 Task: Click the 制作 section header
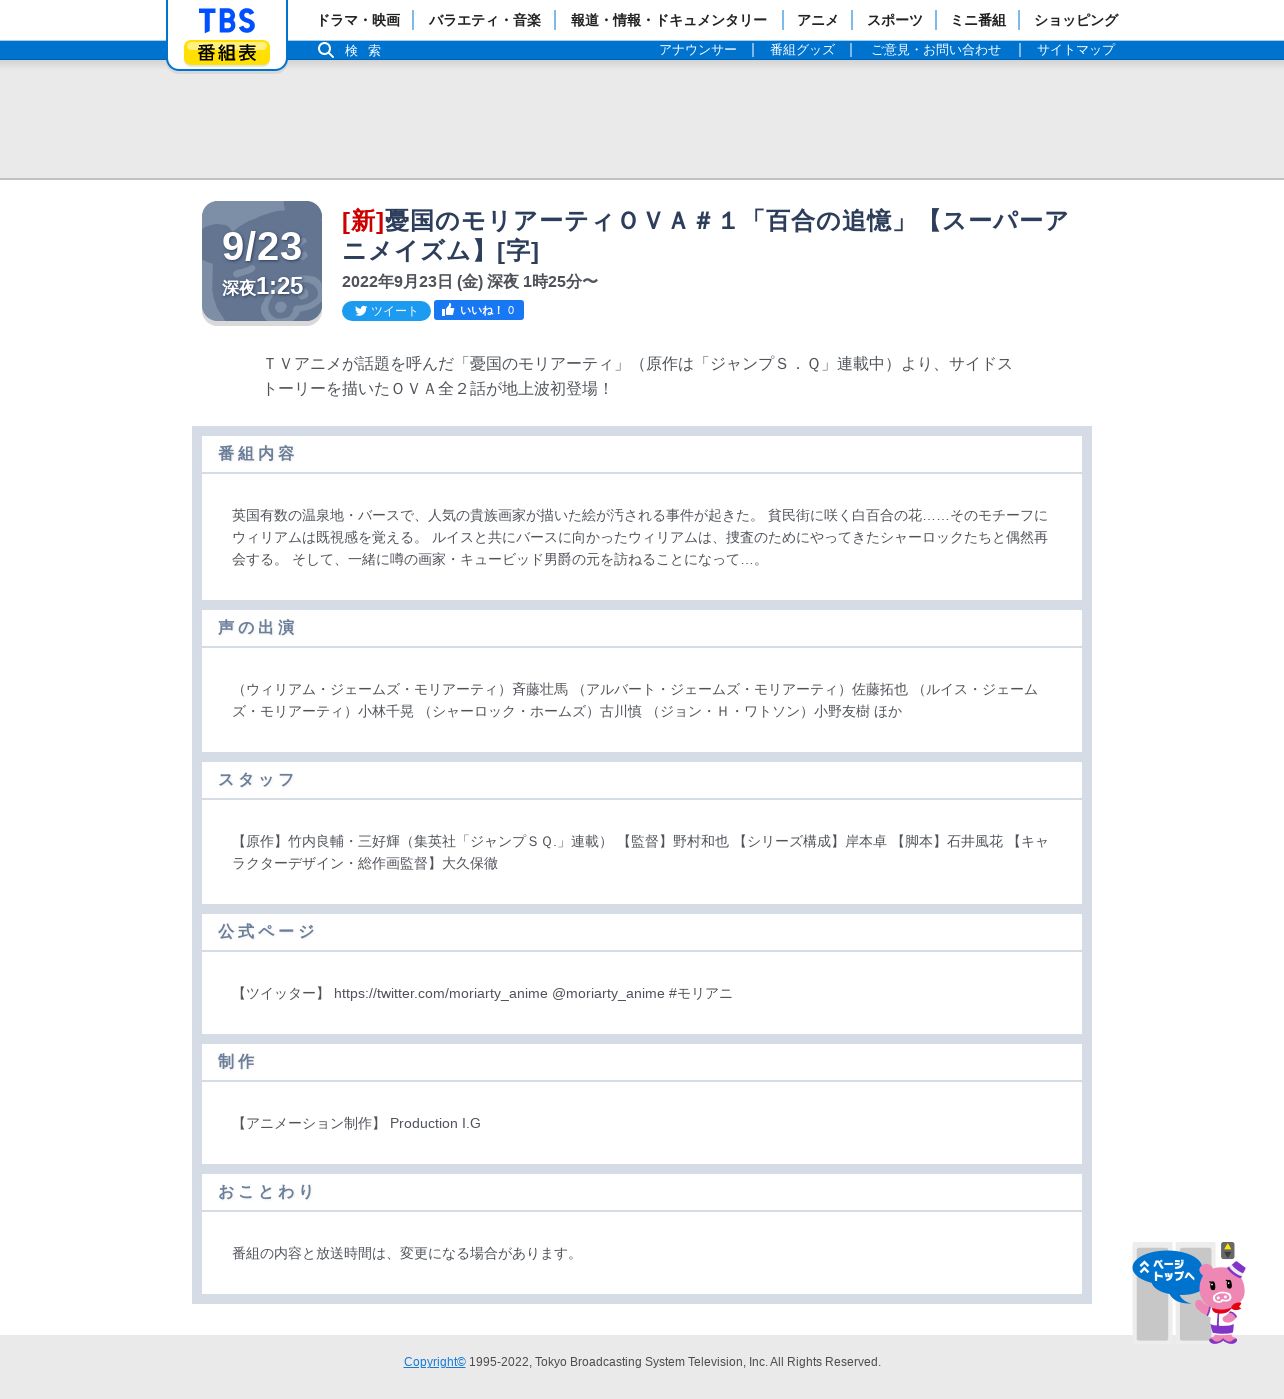642,1062
